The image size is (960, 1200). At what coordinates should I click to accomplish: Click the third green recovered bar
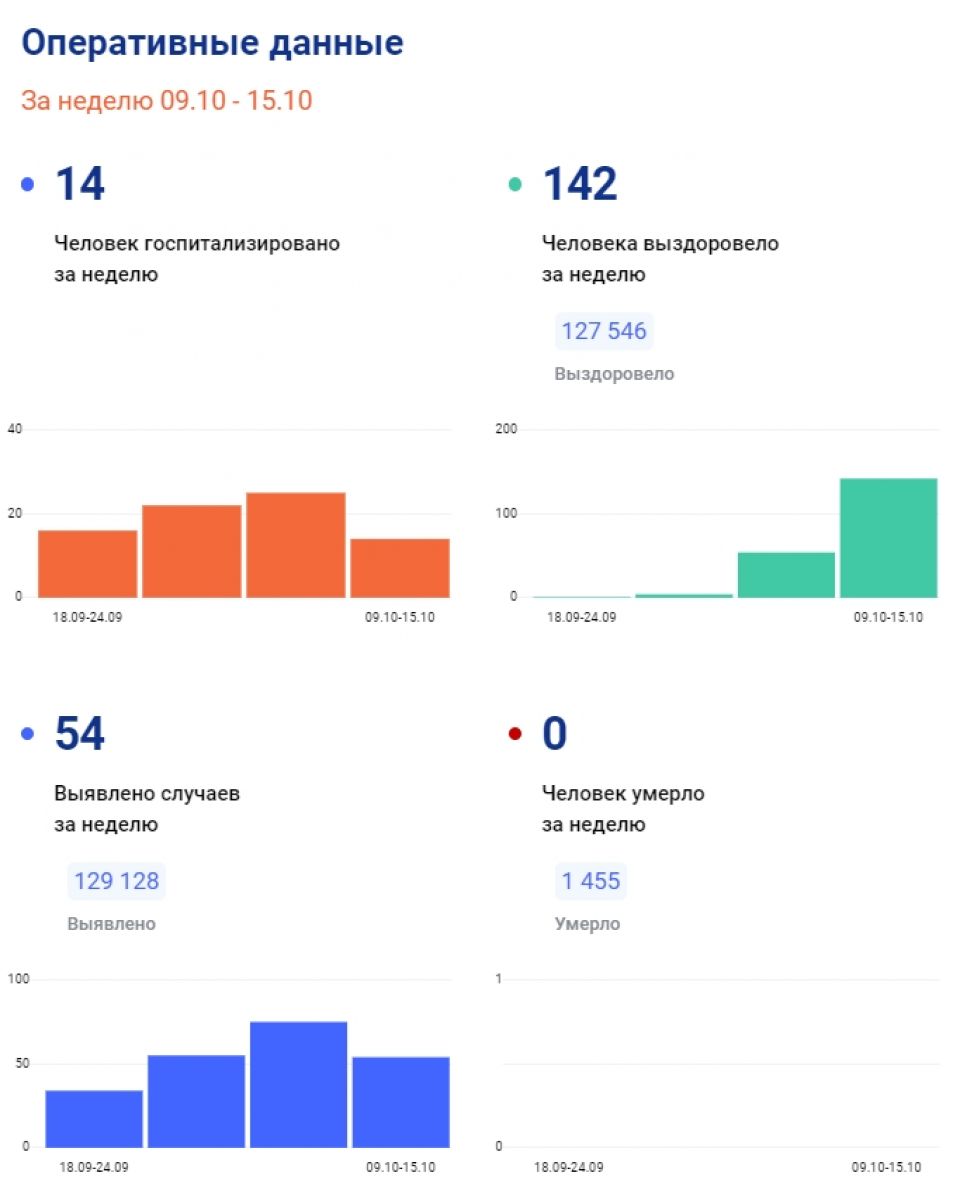786,575
